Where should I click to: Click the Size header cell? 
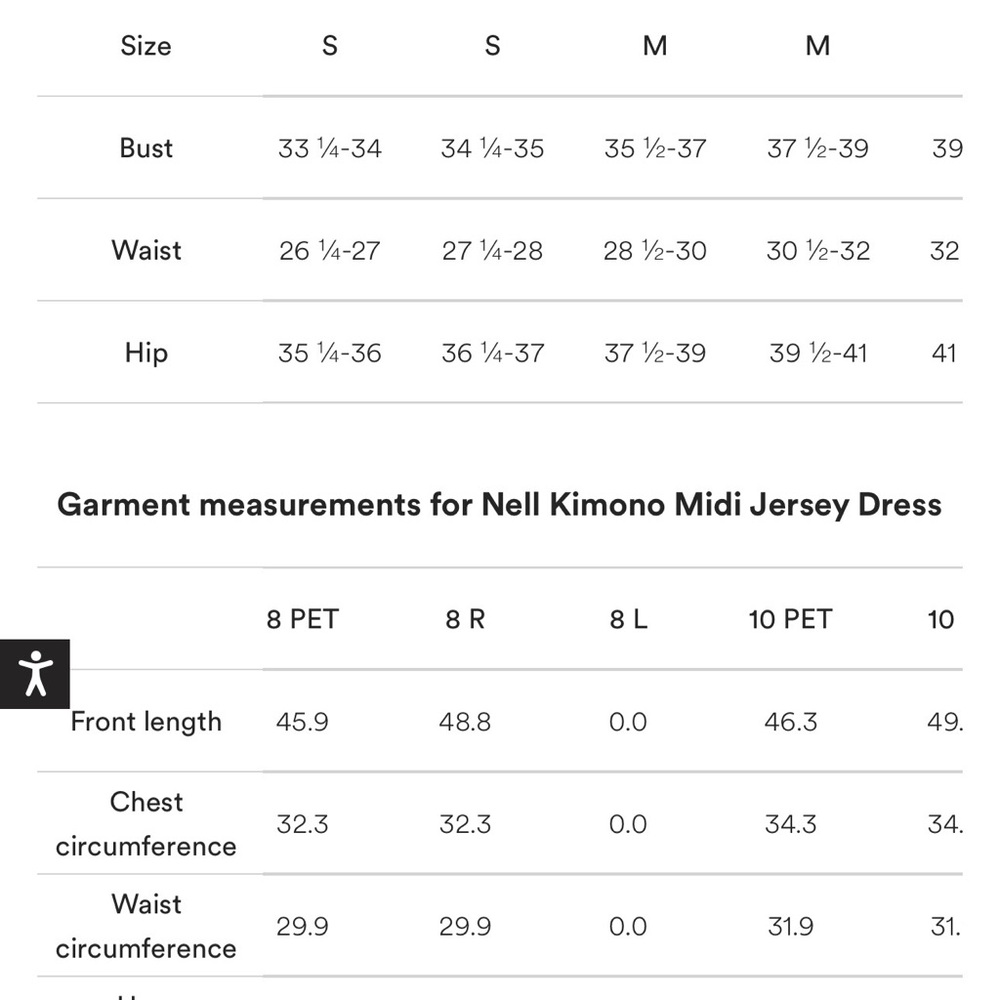[x=146, y=46]
